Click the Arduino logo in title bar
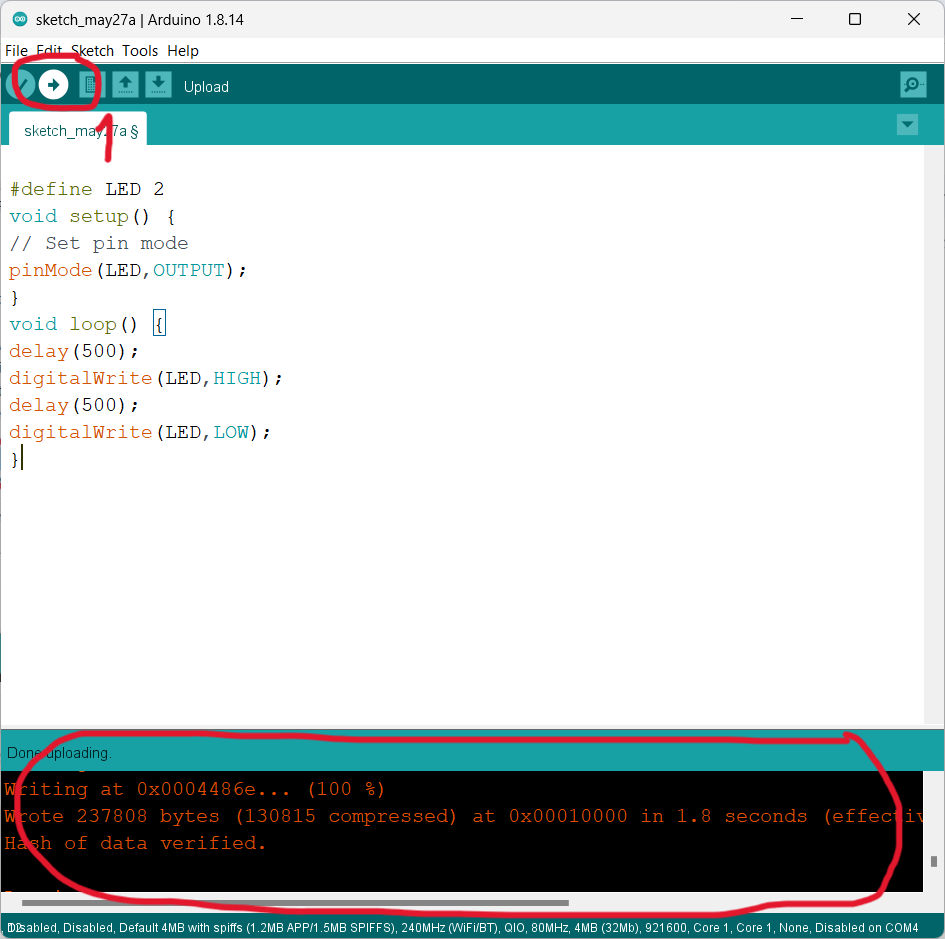Viewport: 945px width, 939px height. click(x=20, y=19)
